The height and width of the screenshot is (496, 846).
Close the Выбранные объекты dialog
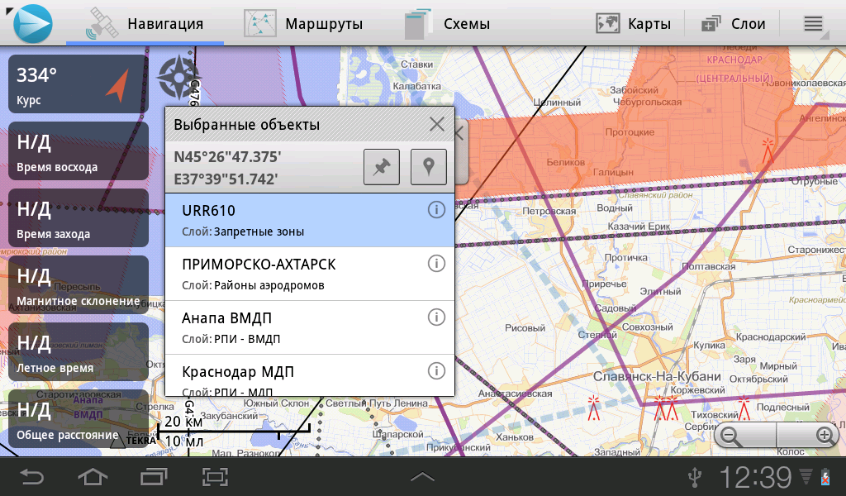pos(437,124)
